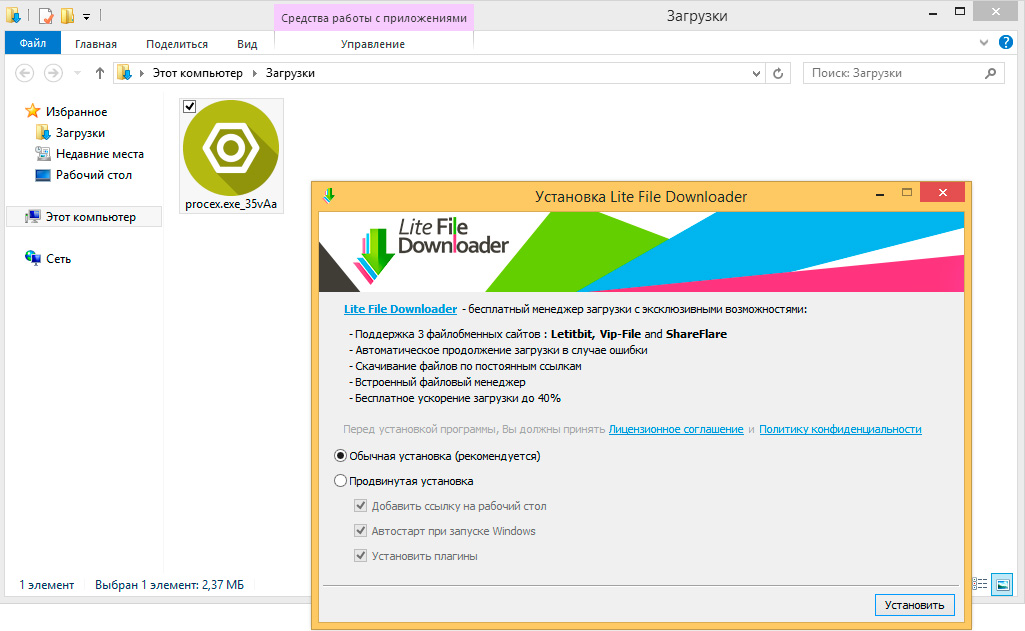
Task: Click the Explorer system icon in title bar
Action: (13, 15)
